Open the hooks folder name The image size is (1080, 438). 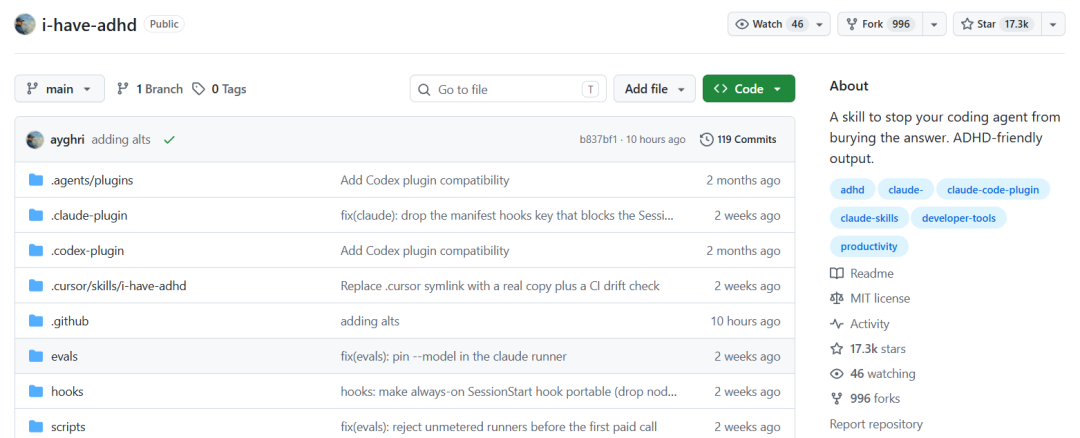pyautogui.click(x=67, y=391)
